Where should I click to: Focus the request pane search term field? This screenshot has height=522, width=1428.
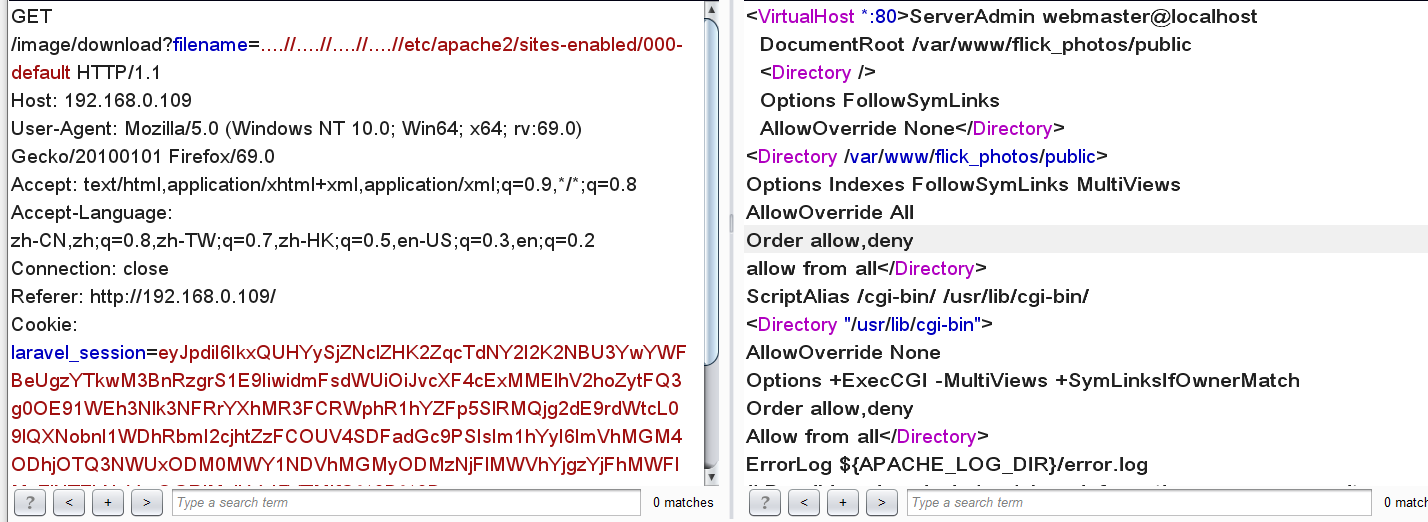(405, 502)
